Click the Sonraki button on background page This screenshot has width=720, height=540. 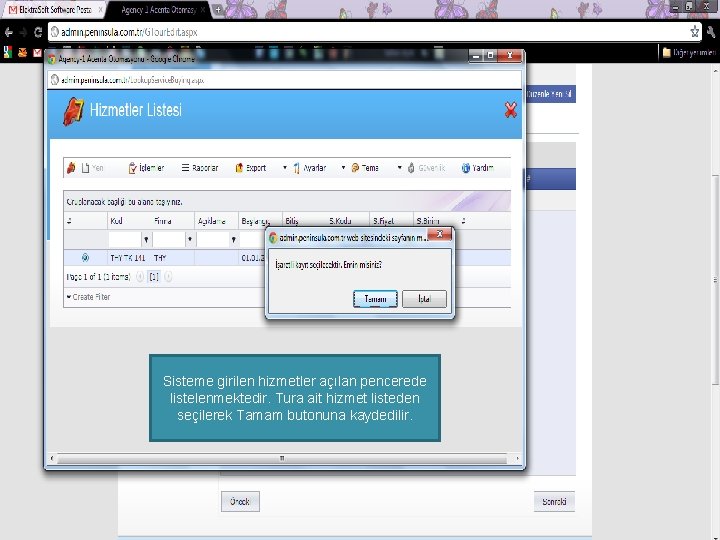pyautogui.click(x=554, y=501)
